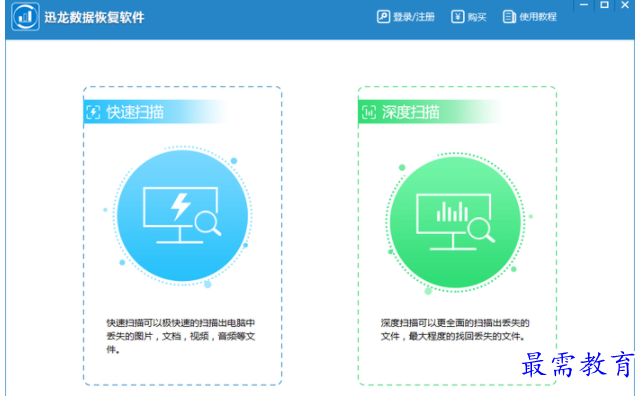Click the quick scan lightning bracket icon
The width and height of the screenshot is (643, 396).
click(x=93, y=112)
